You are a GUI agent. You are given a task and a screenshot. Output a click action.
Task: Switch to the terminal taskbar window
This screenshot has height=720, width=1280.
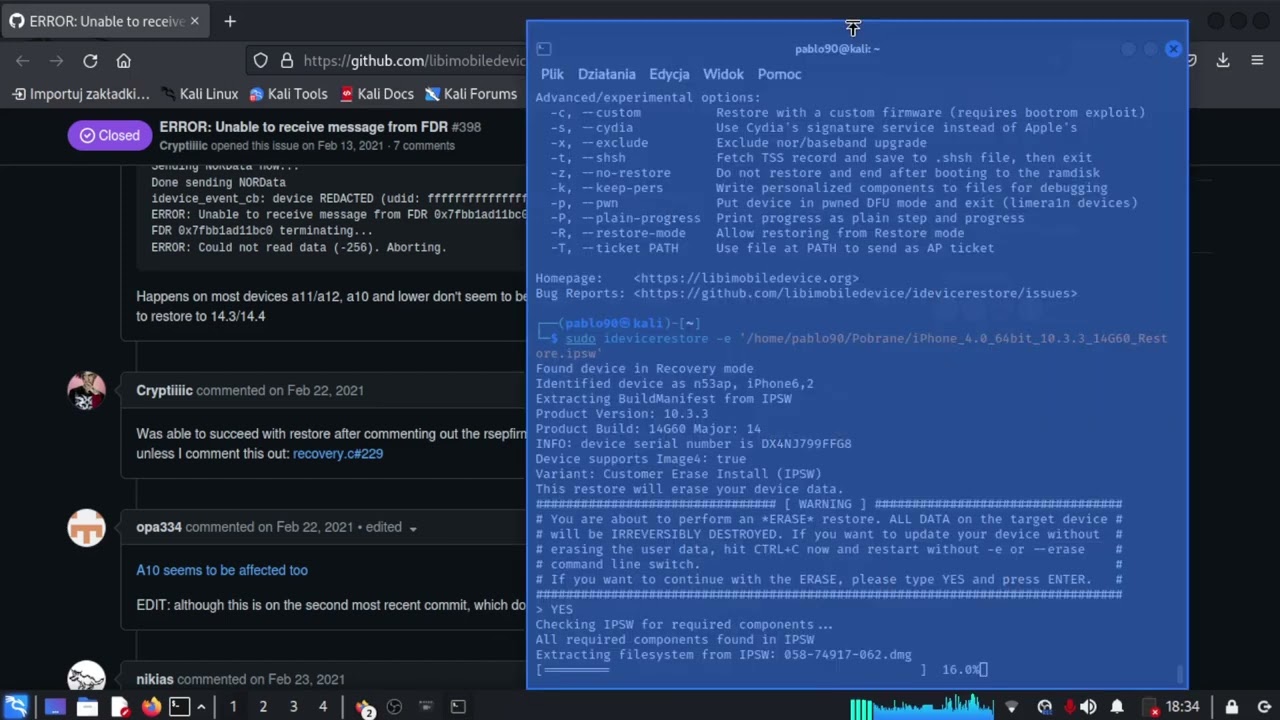[x=458, y=707]
